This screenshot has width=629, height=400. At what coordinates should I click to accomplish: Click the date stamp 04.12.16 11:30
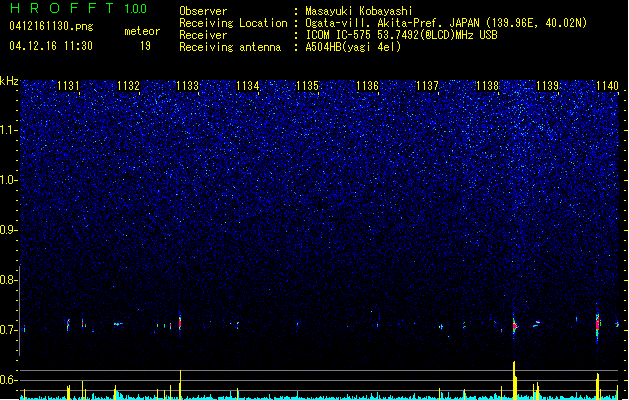[51, 46]
